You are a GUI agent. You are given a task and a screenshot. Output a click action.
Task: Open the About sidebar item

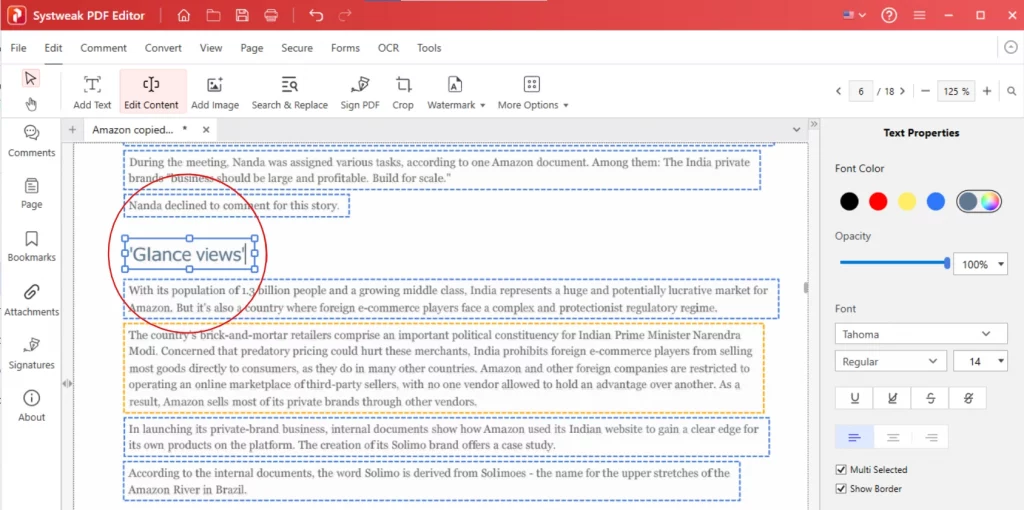click(31, 406)
